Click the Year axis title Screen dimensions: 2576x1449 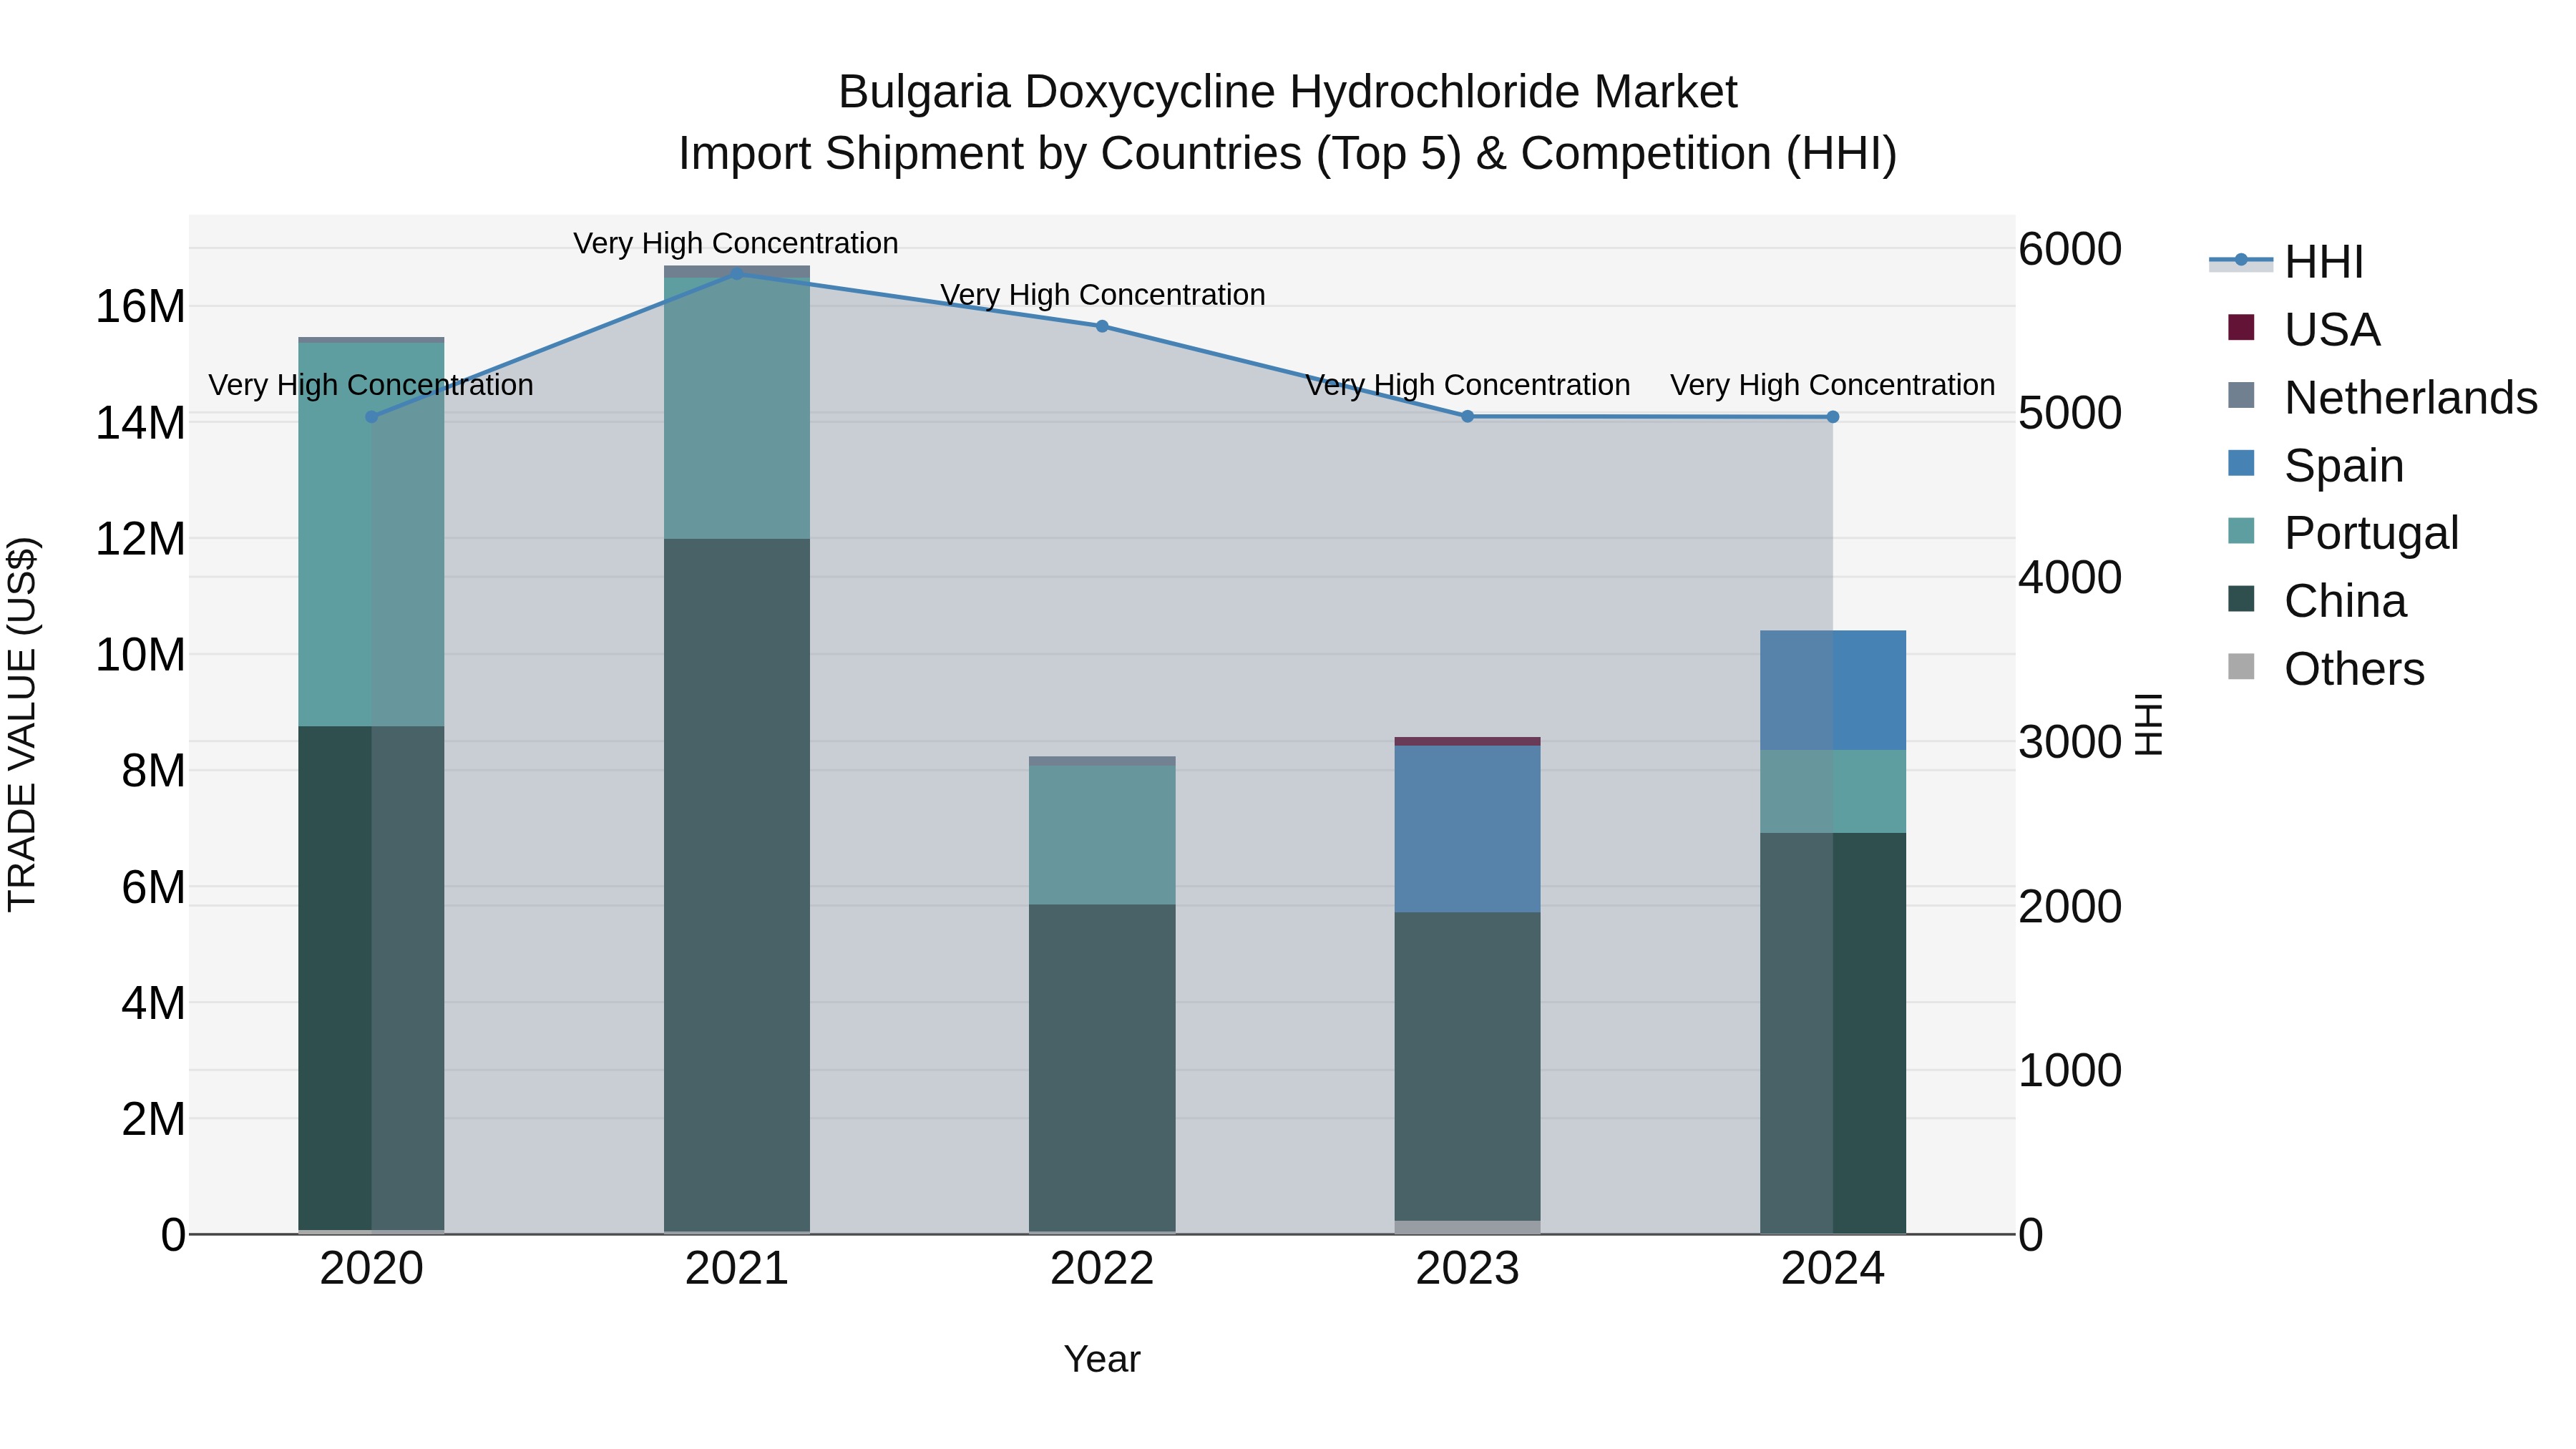click(1102, 1359)
